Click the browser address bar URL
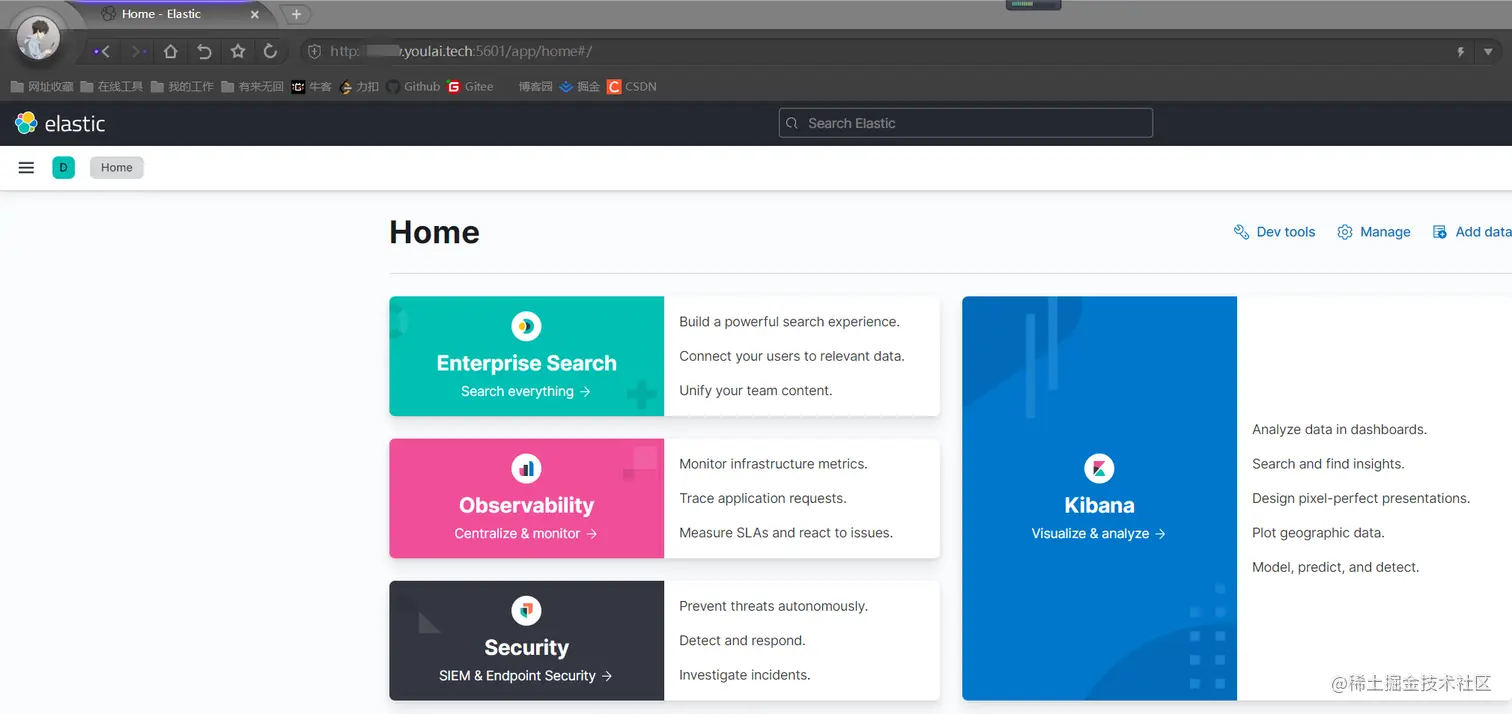The height and width of the screenshot is (714, 1512). [x=461, y=51]
